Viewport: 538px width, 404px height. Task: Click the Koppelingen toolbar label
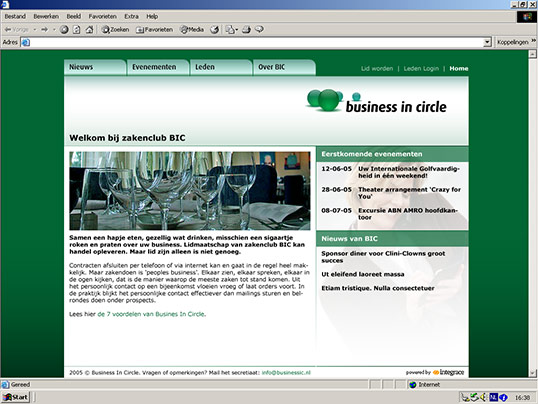point(513,42)
